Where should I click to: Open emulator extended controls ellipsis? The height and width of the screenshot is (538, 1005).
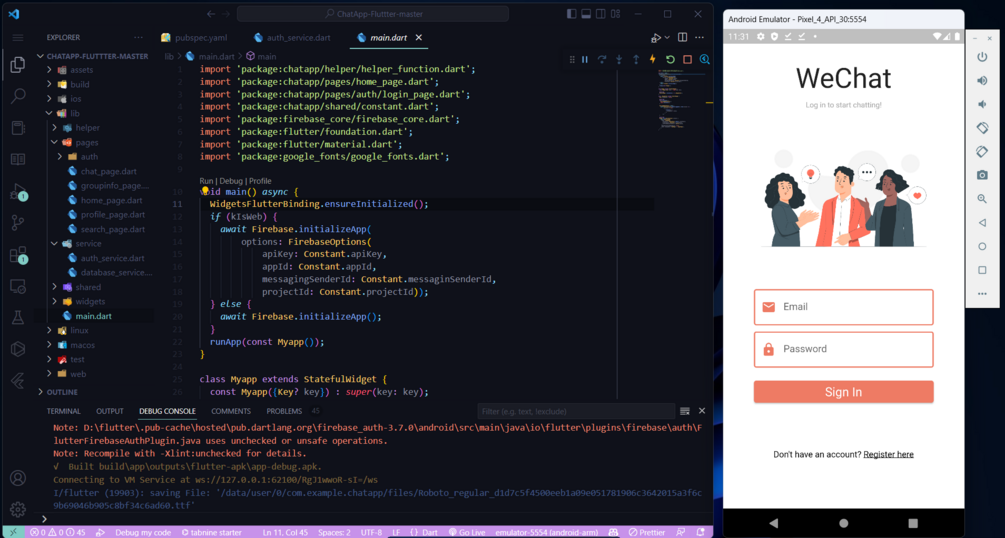982,294
